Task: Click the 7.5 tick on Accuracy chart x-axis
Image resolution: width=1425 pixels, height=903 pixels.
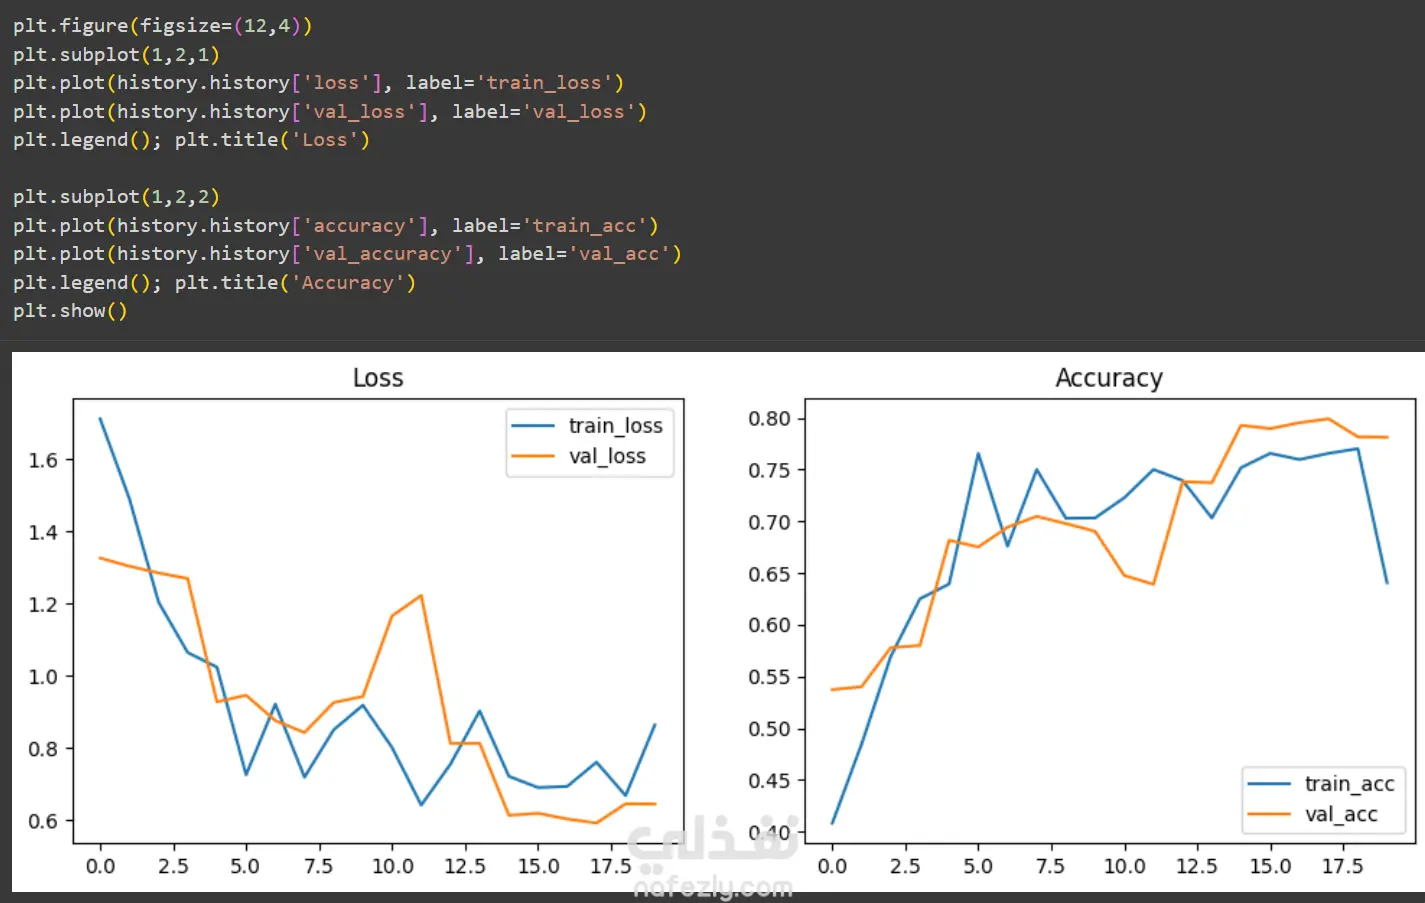Action: click(1050, 866)
